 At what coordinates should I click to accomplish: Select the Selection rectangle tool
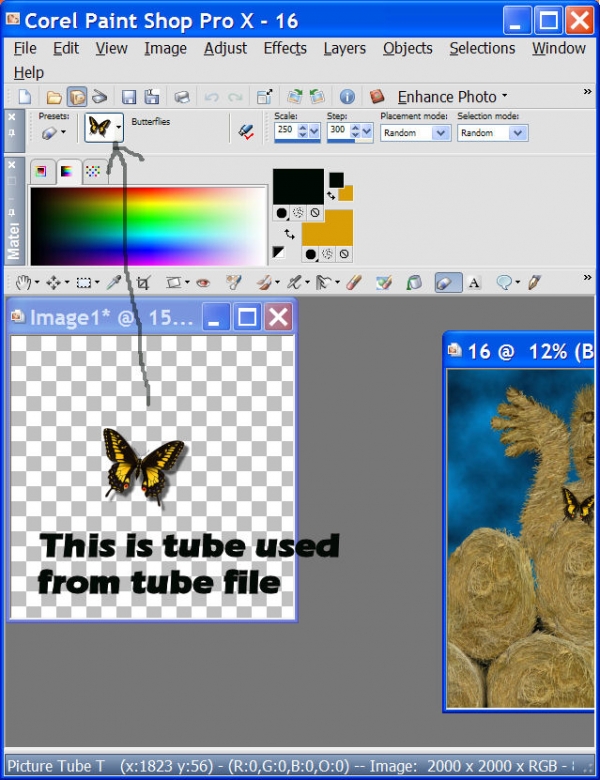coord(83,283)
